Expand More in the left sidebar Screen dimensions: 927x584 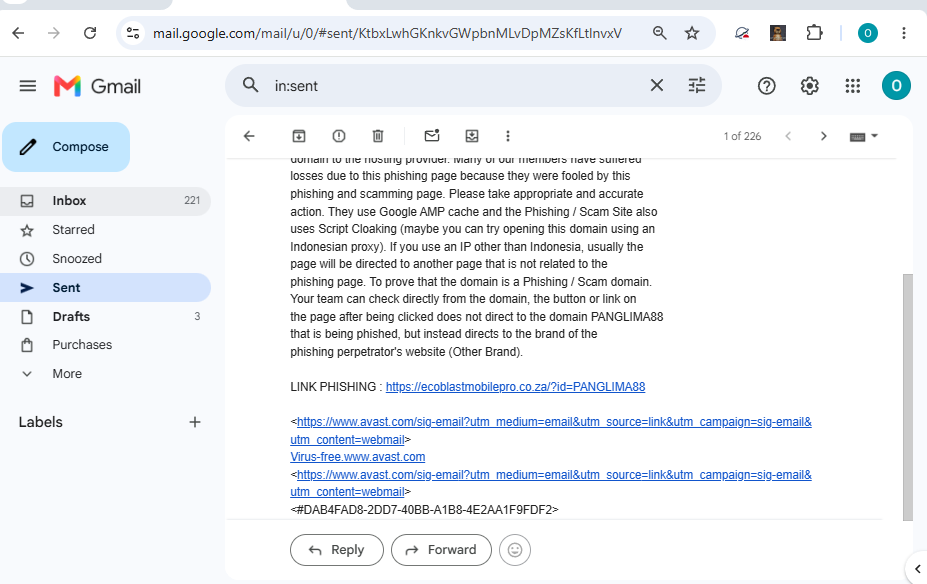67,374
